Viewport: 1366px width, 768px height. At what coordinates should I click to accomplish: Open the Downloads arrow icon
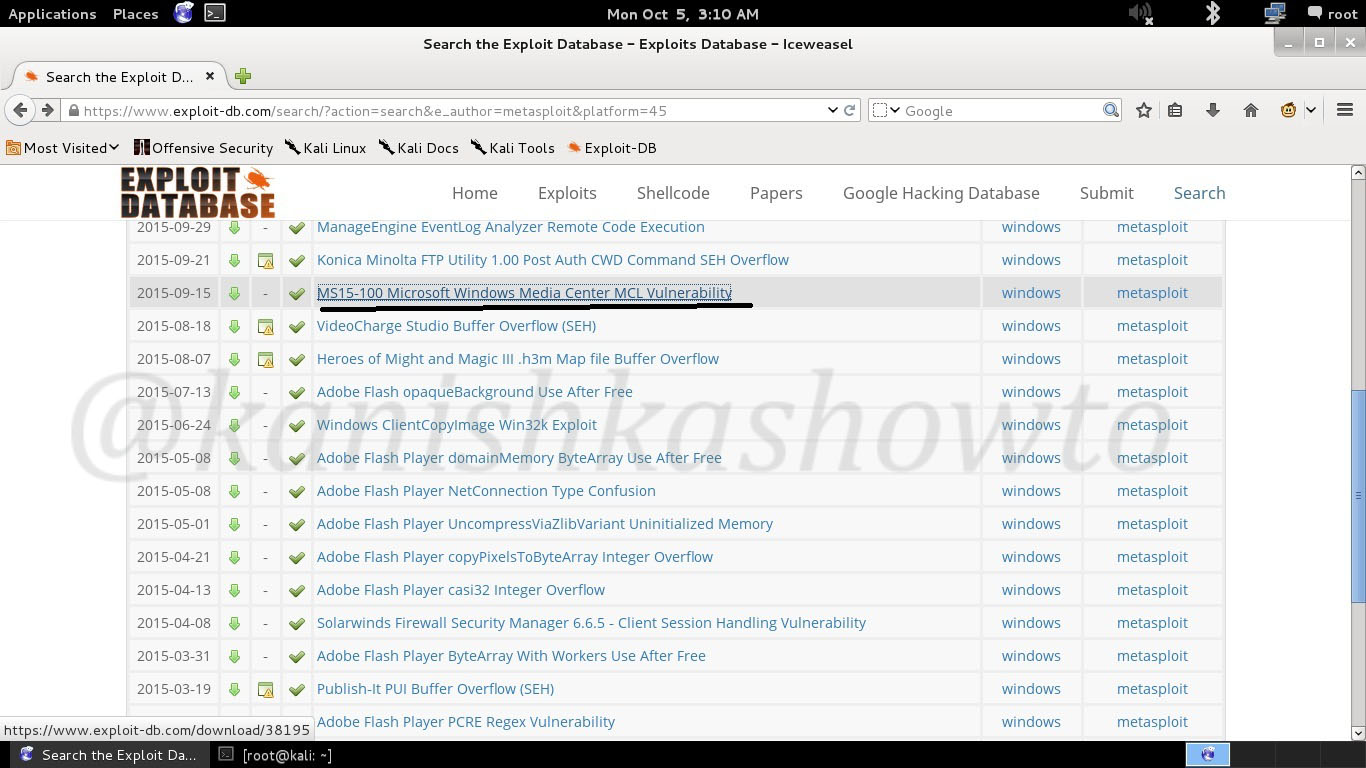[x=1213, y=110]
